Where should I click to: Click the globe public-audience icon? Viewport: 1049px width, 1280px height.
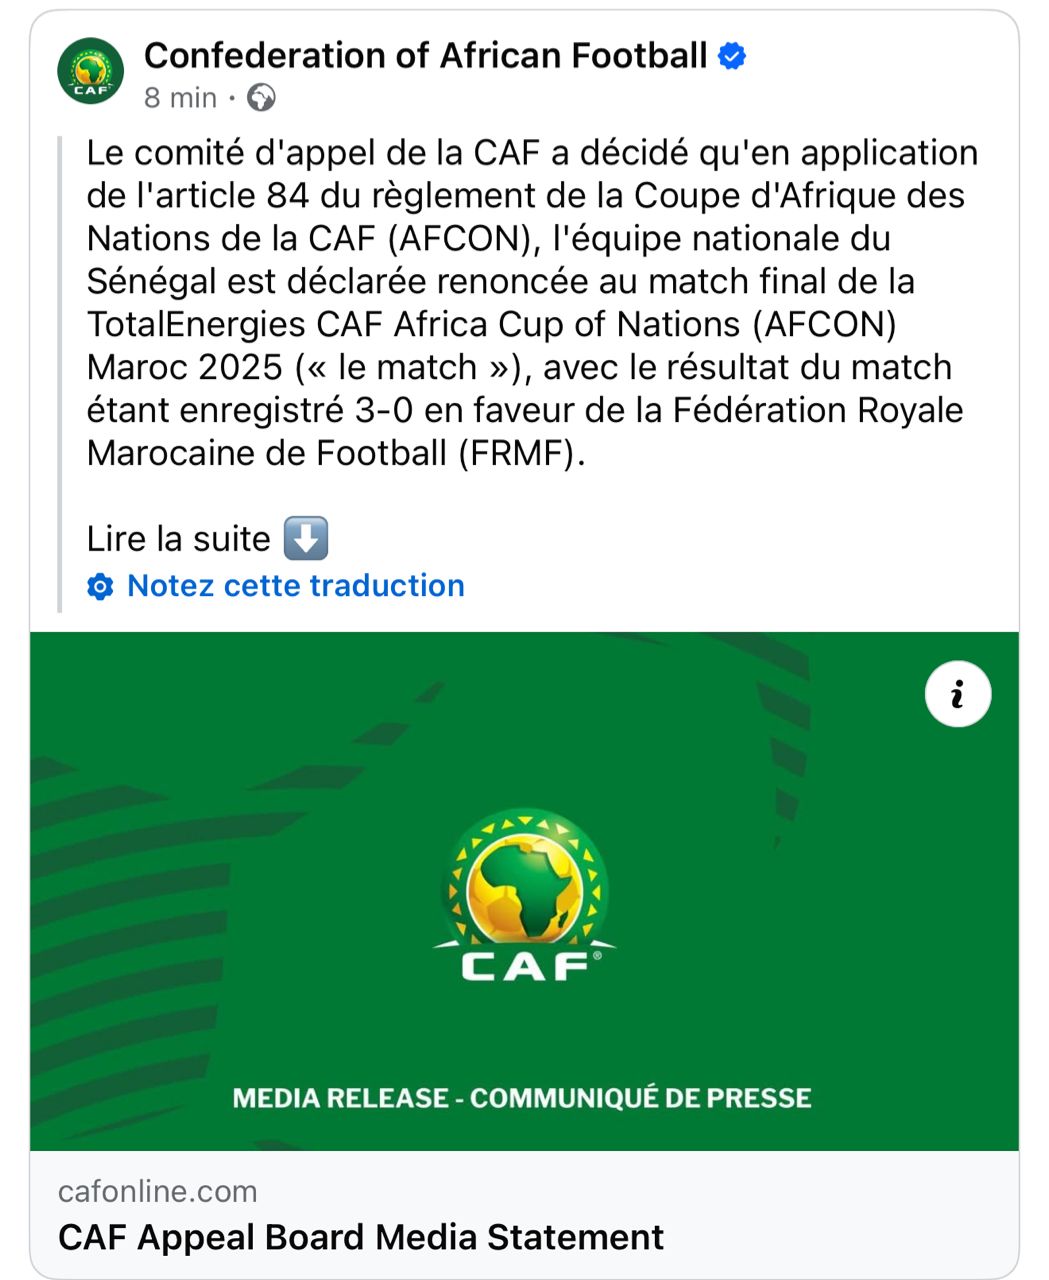tap(260, 98)
